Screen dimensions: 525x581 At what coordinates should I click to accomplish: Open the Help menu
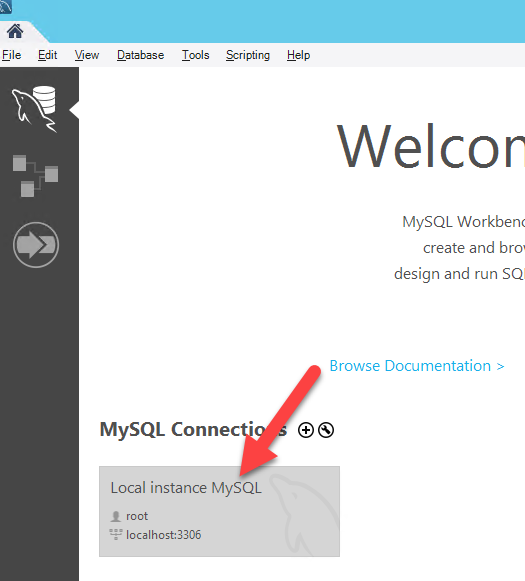pos(298,55)
